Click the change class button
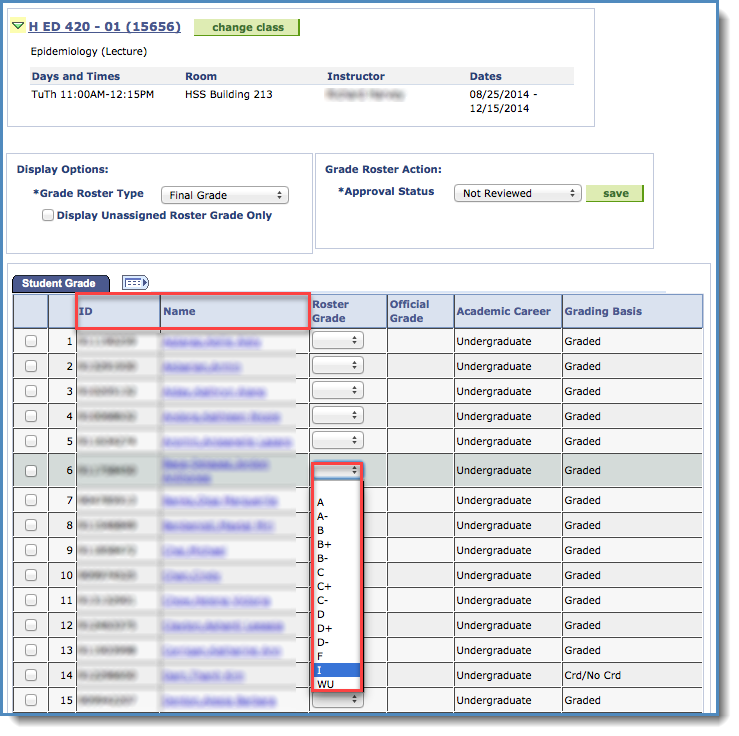The height and width of the screenshot is (736, 739). coord(247,27)
